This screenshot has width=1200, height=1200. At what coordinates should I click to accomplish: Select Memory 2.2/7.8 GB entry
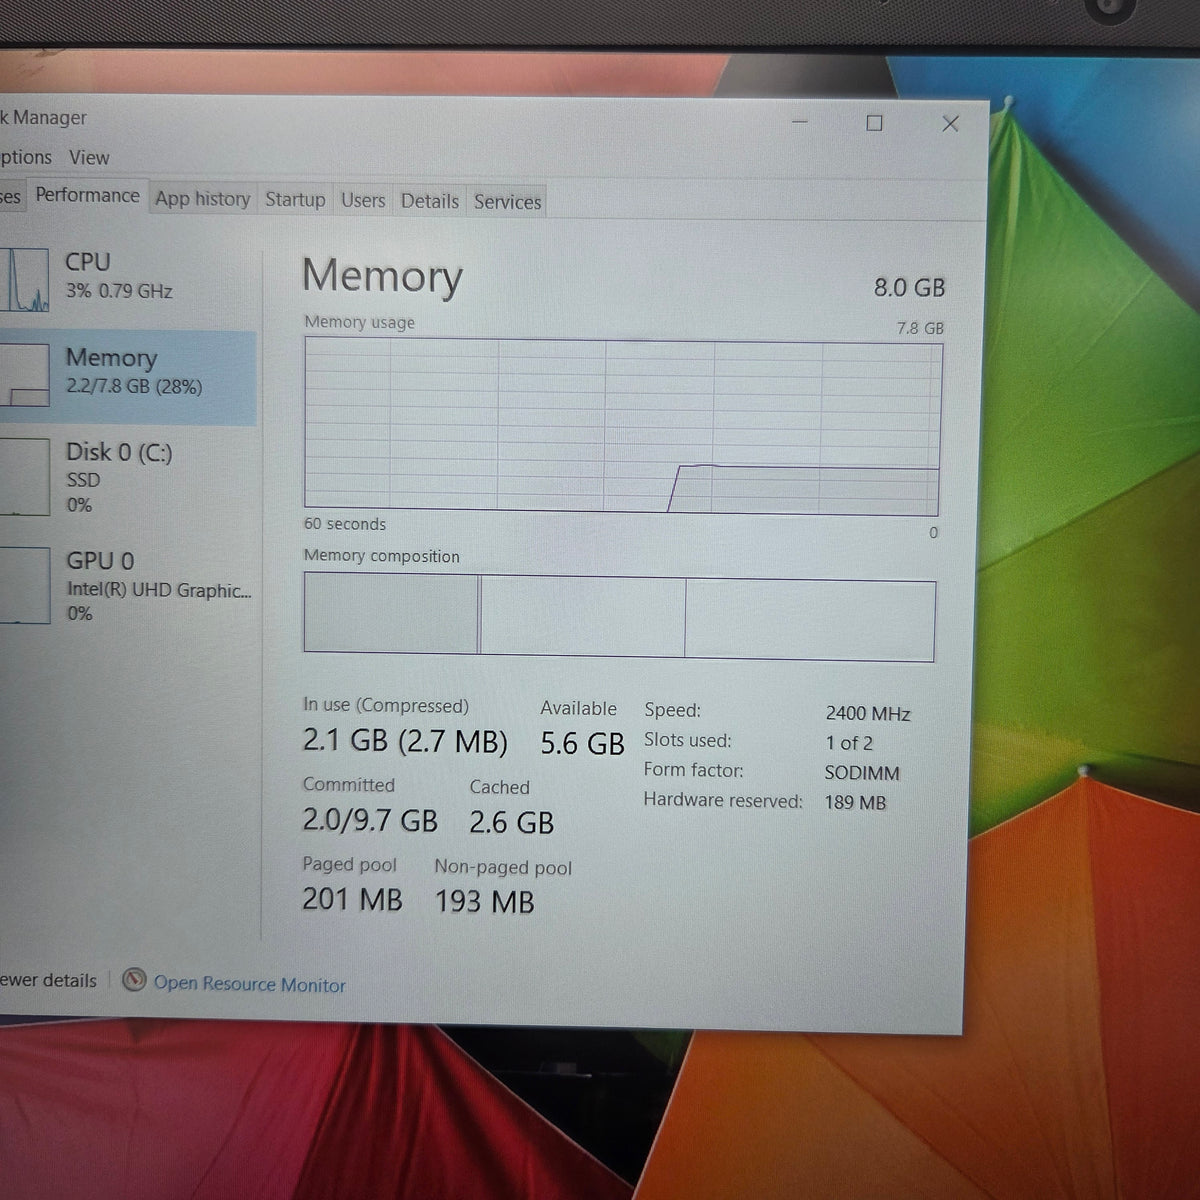[128, 376]
